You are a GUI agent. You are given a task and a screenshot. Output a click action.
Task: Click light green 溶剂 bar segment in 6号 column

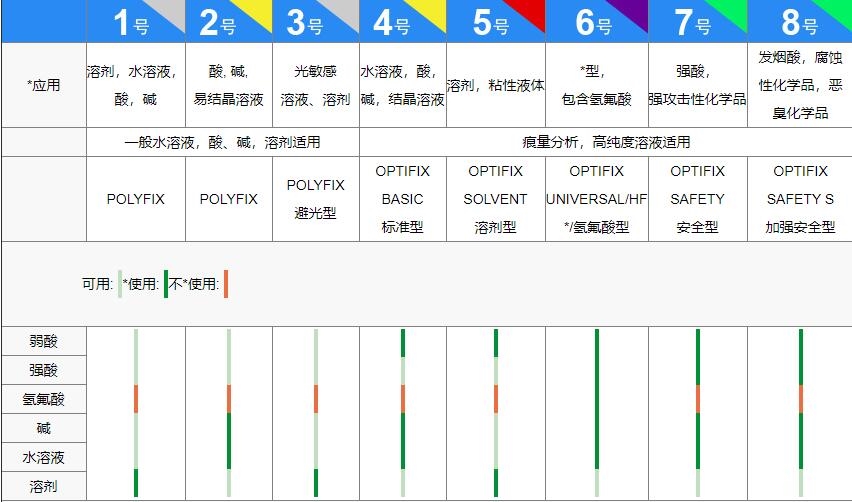click(597, 483)
